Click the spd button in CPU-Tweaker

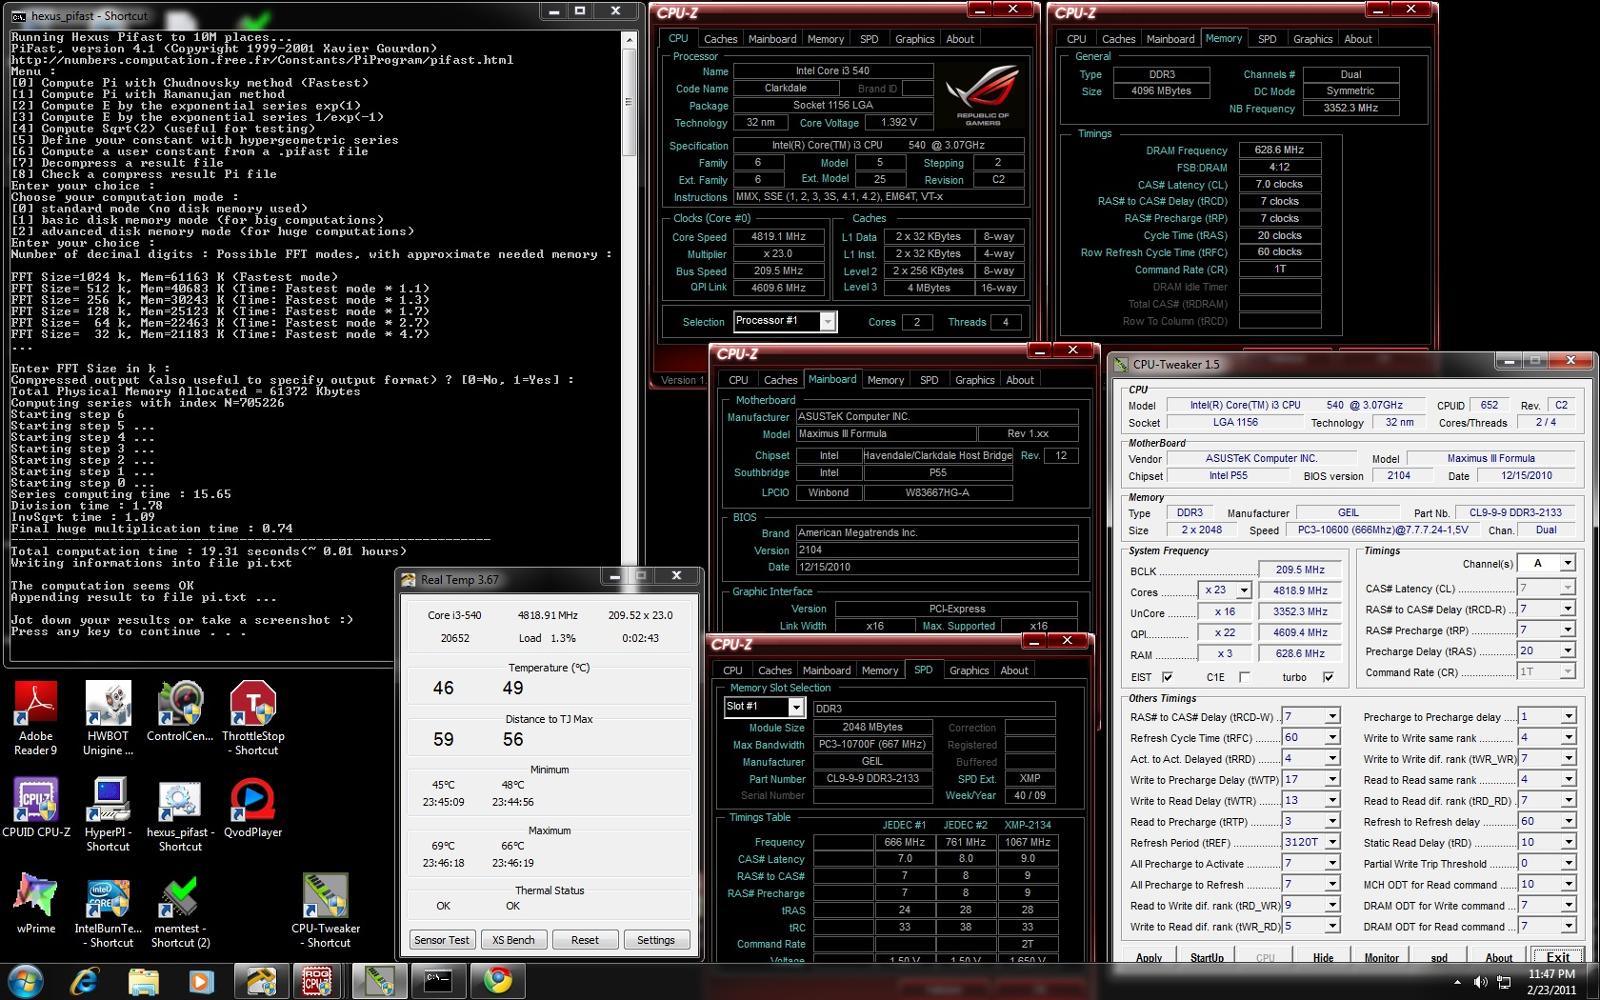[1439, 958]
